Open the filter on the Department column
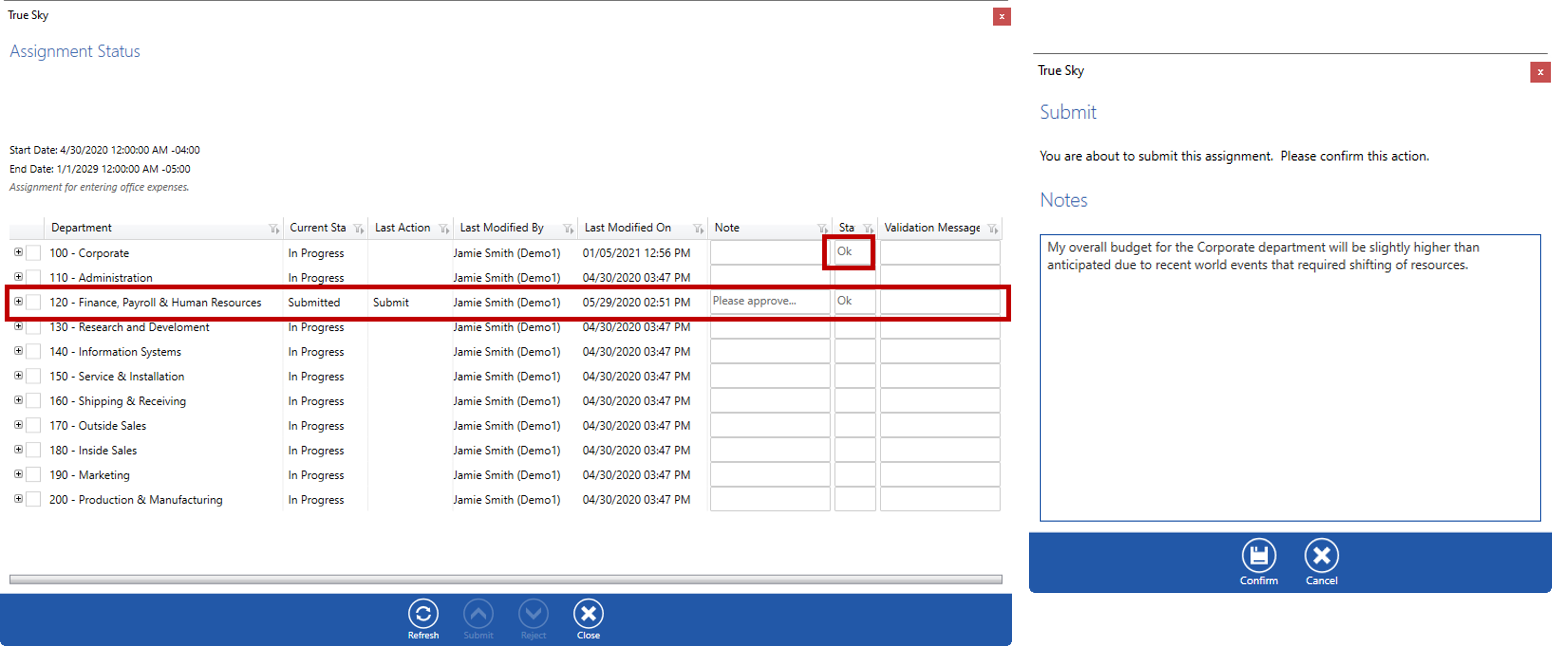The image size is (1552, 646). point(275,228)
